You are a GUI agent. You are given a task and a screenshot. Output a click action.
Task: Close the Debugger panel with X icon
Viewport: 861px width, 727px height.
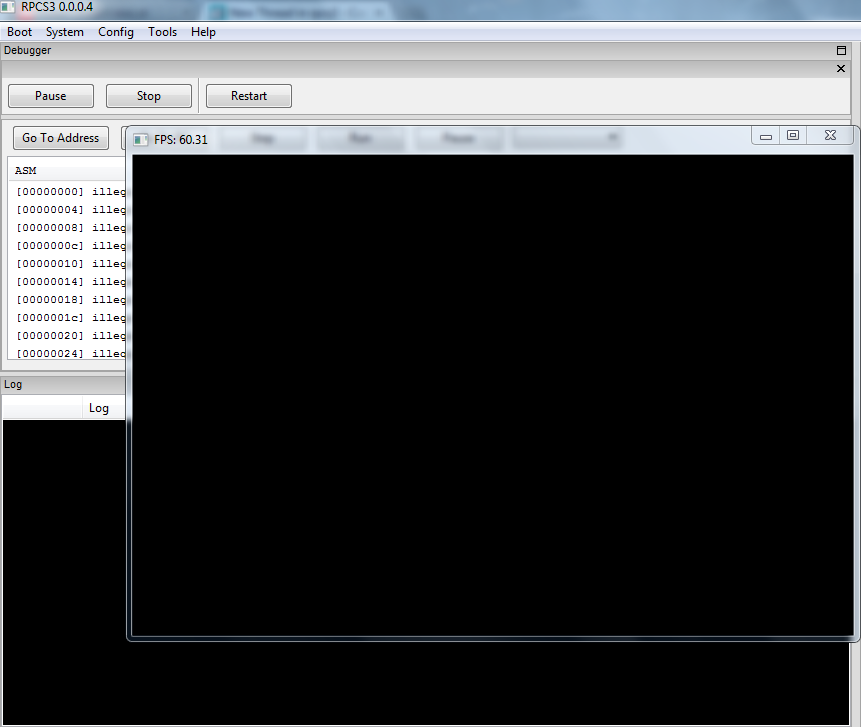point(841,68)
